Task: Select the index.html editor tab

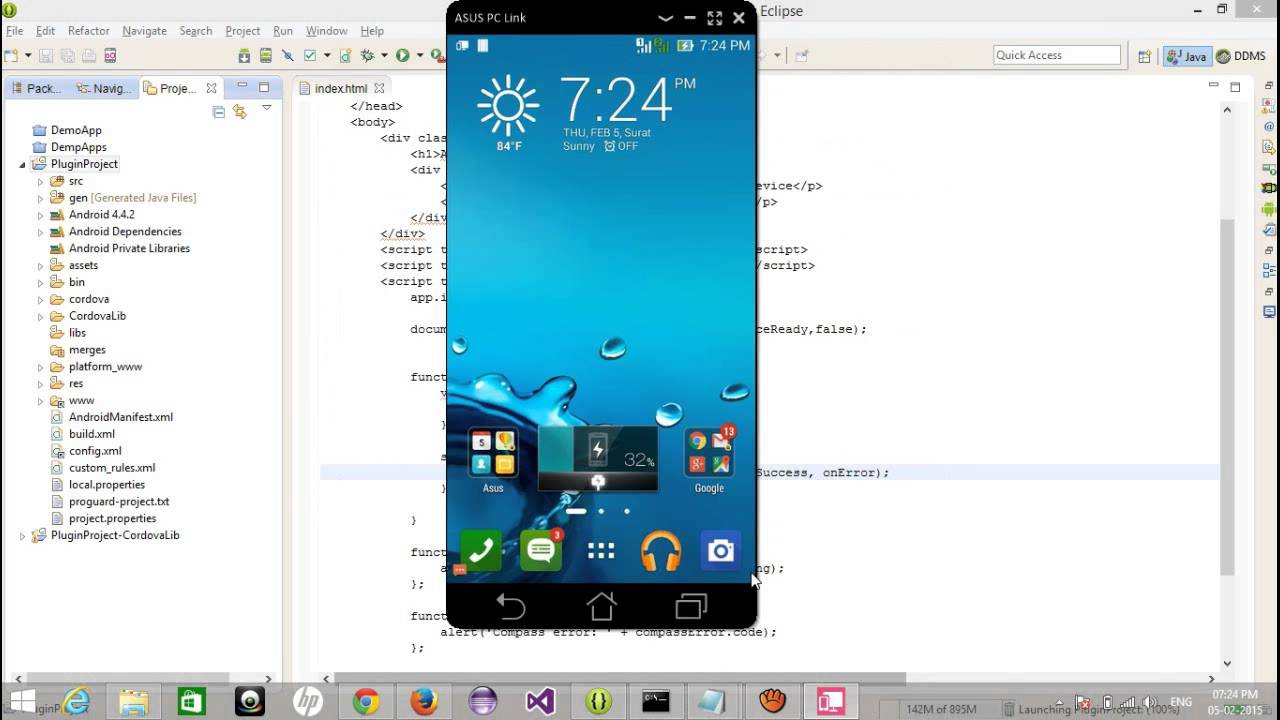Action: click(340, 88)
